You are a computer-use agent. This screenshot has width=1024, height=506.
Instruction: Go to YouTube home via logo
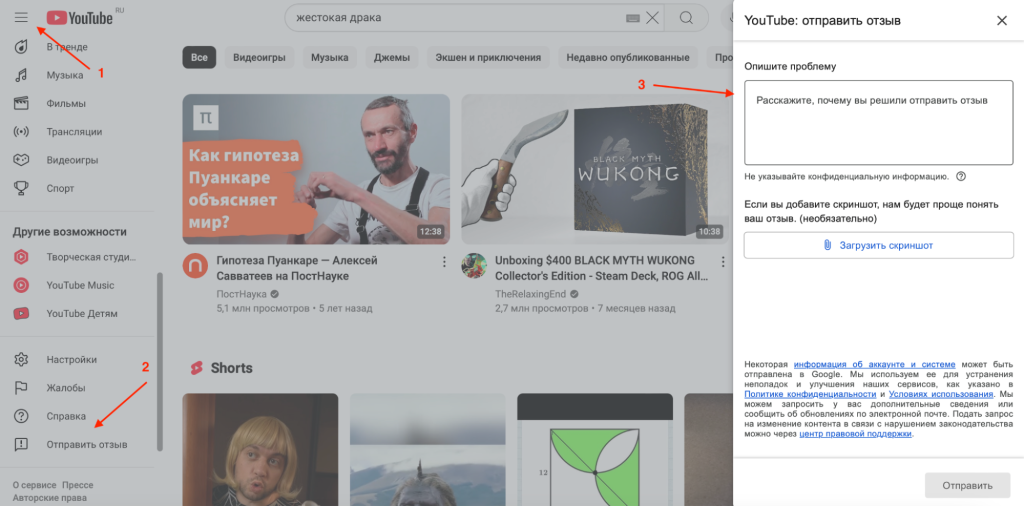80,18
